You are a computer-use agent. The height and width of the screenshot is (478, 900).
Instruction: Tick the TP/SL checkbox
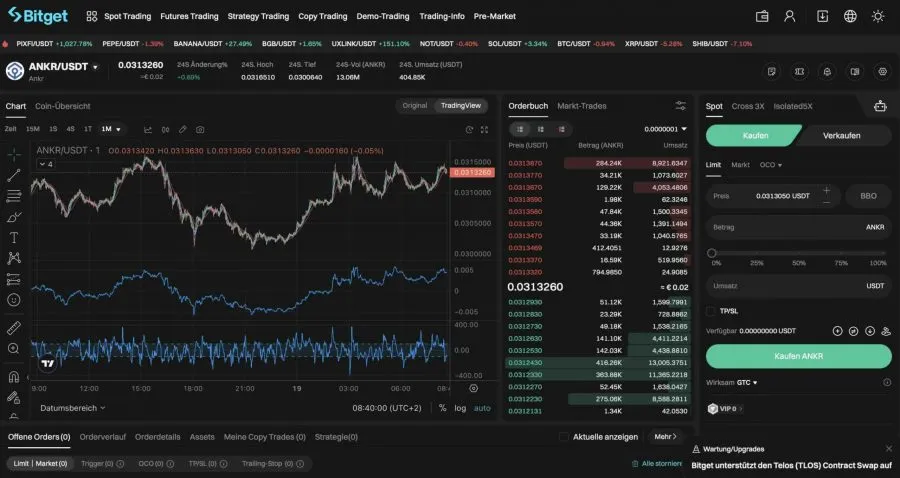pos(711,311)
